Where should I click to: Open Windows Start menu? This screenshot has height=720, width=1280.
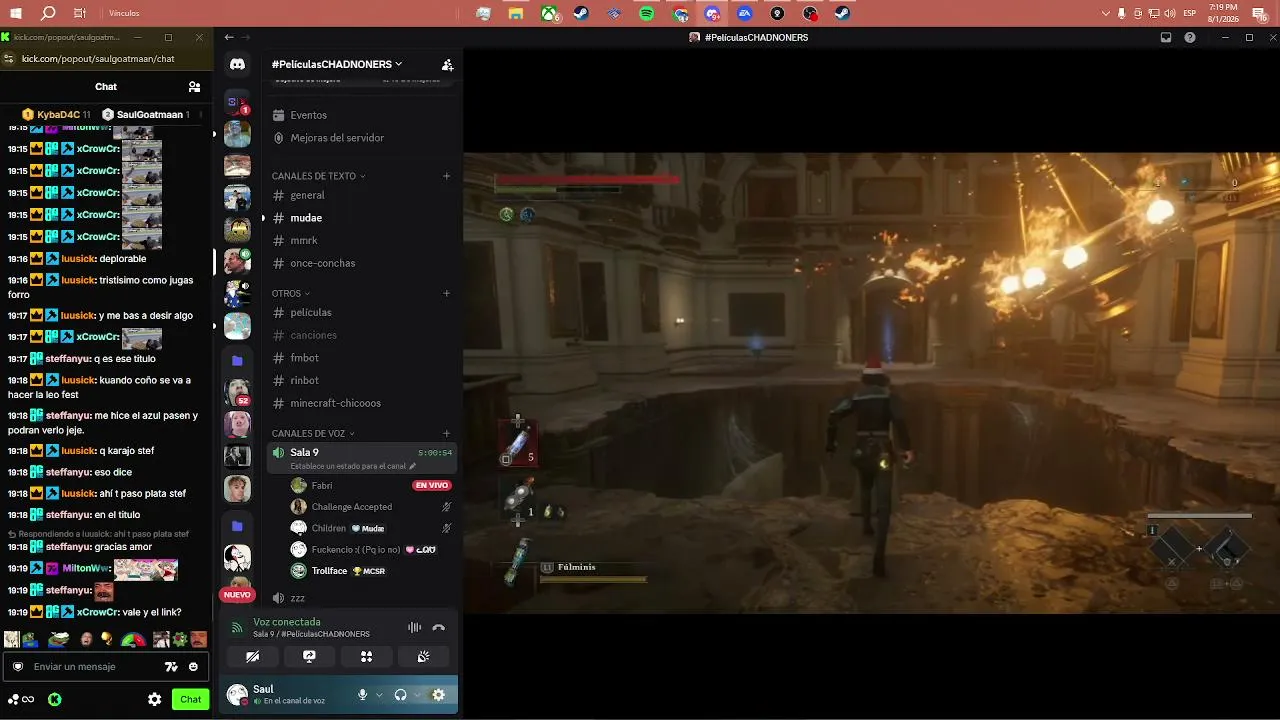(x=16, y=13)
